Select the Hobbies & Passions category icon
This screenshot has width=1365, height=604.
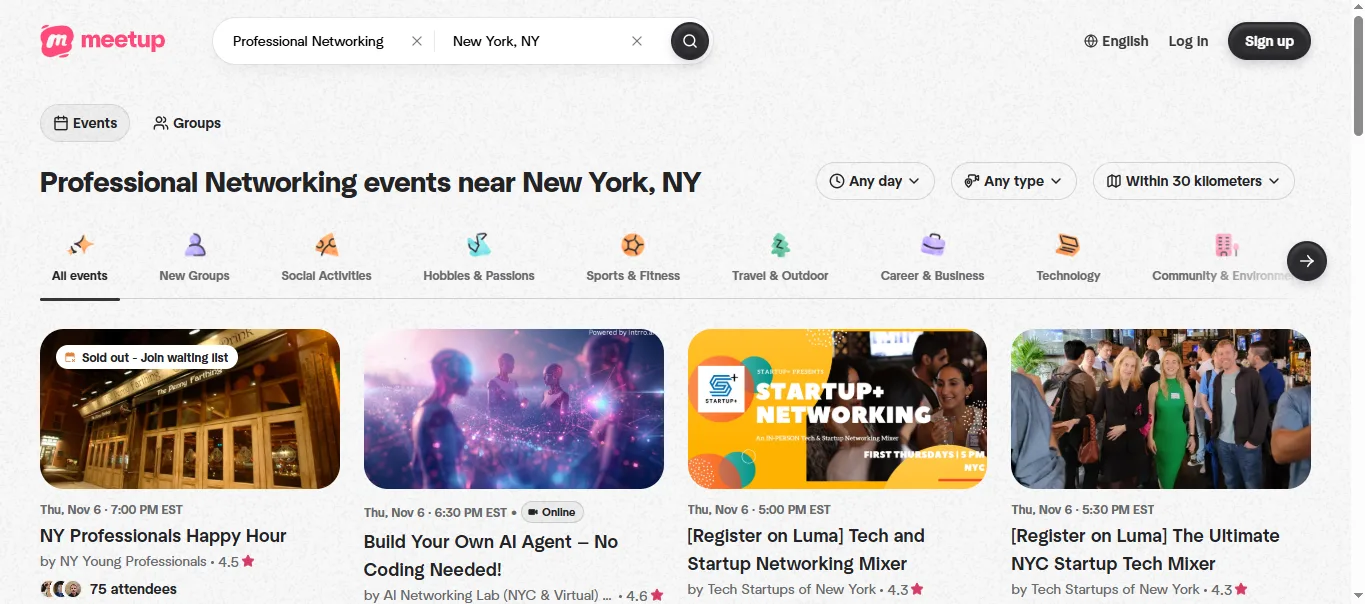click(x=479, y=245)
